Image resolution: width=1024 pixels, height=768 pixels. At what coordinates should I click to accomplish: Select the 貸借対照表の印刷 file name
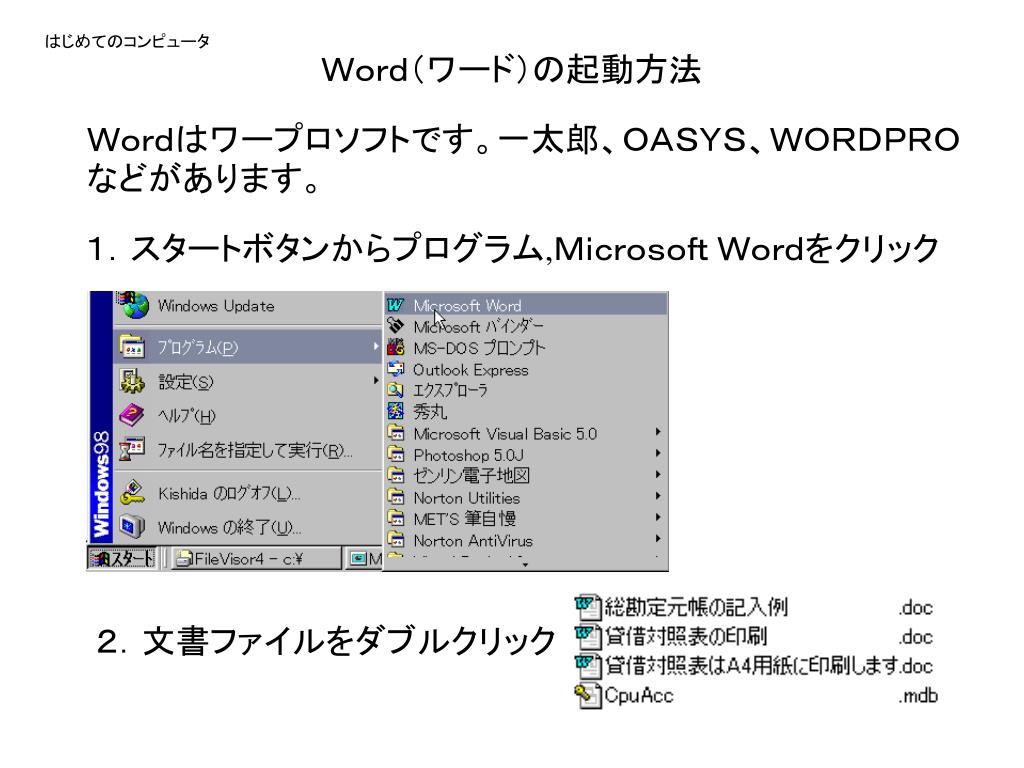point(686,636)
